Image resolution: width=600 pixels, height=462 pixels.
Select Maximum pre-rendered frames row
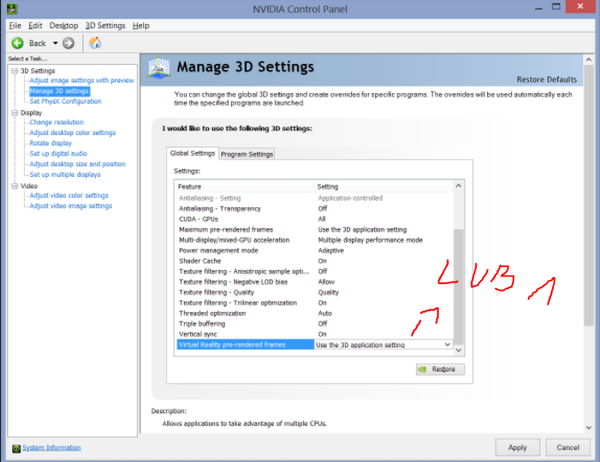point(315,230)
